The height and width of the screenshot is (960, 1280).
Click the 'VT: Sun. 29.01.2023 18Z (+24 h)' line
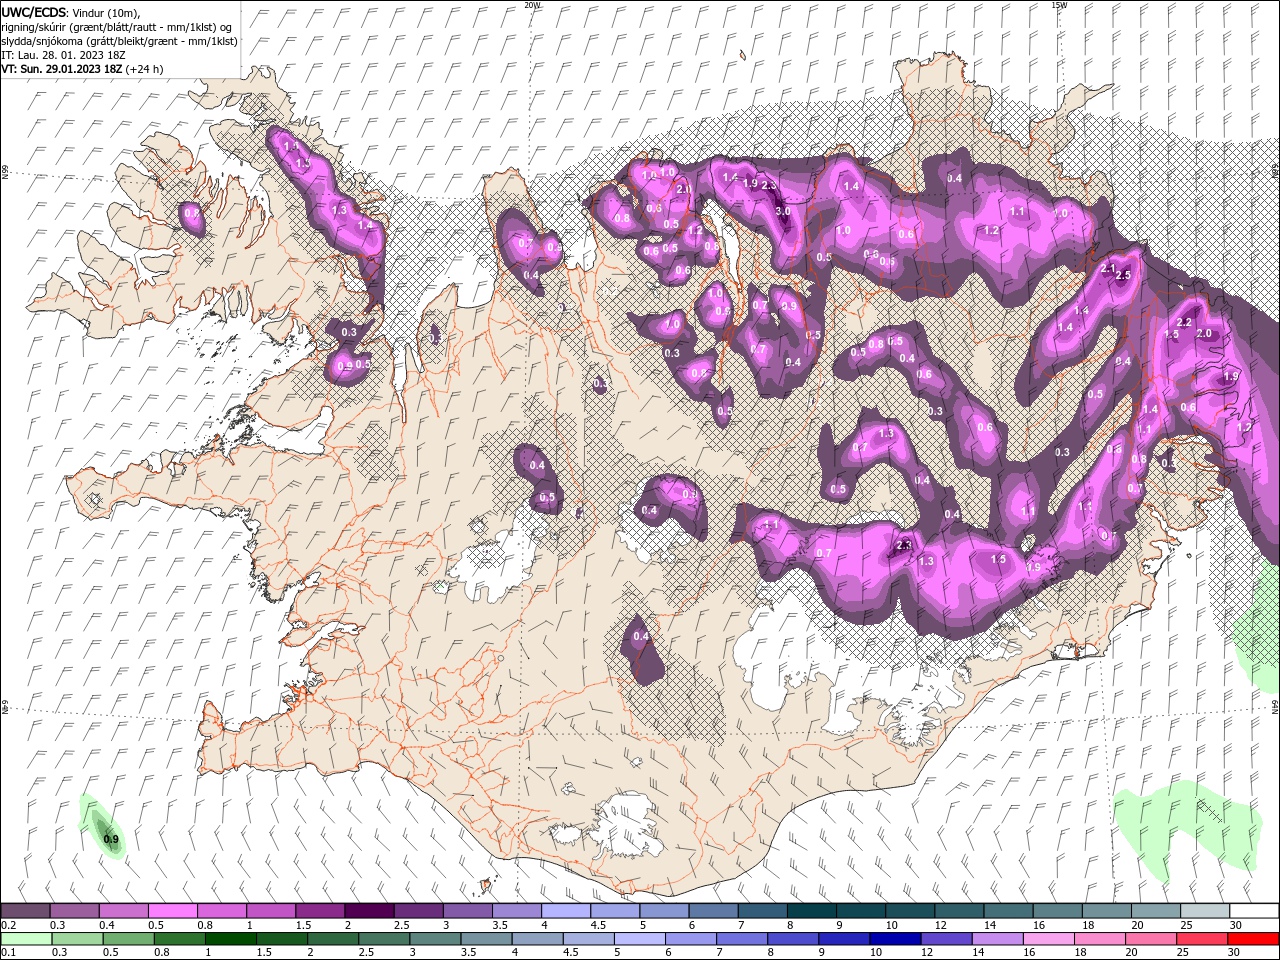(82, 69)
